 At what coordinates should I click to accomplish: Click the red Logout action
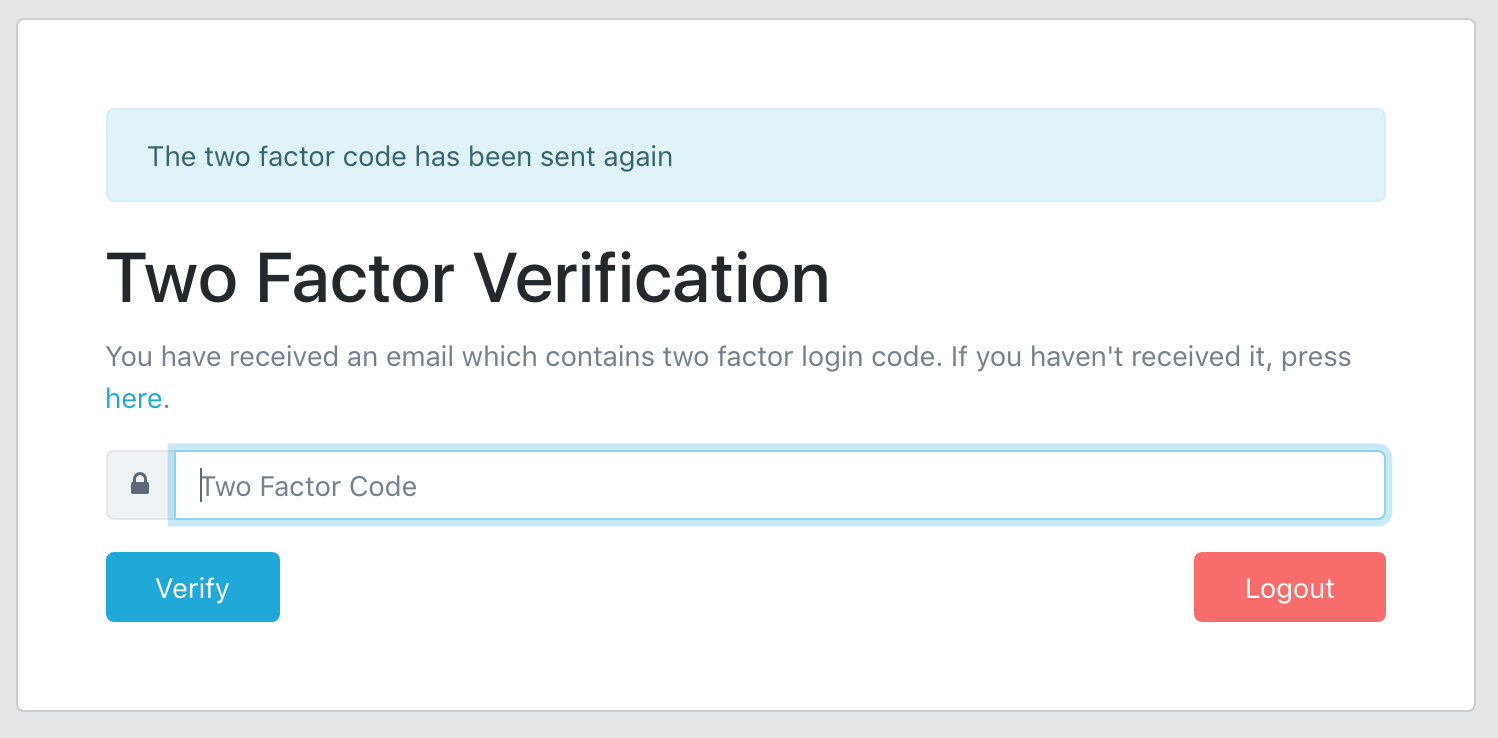pyautogui.click(x=1289, y=587)
